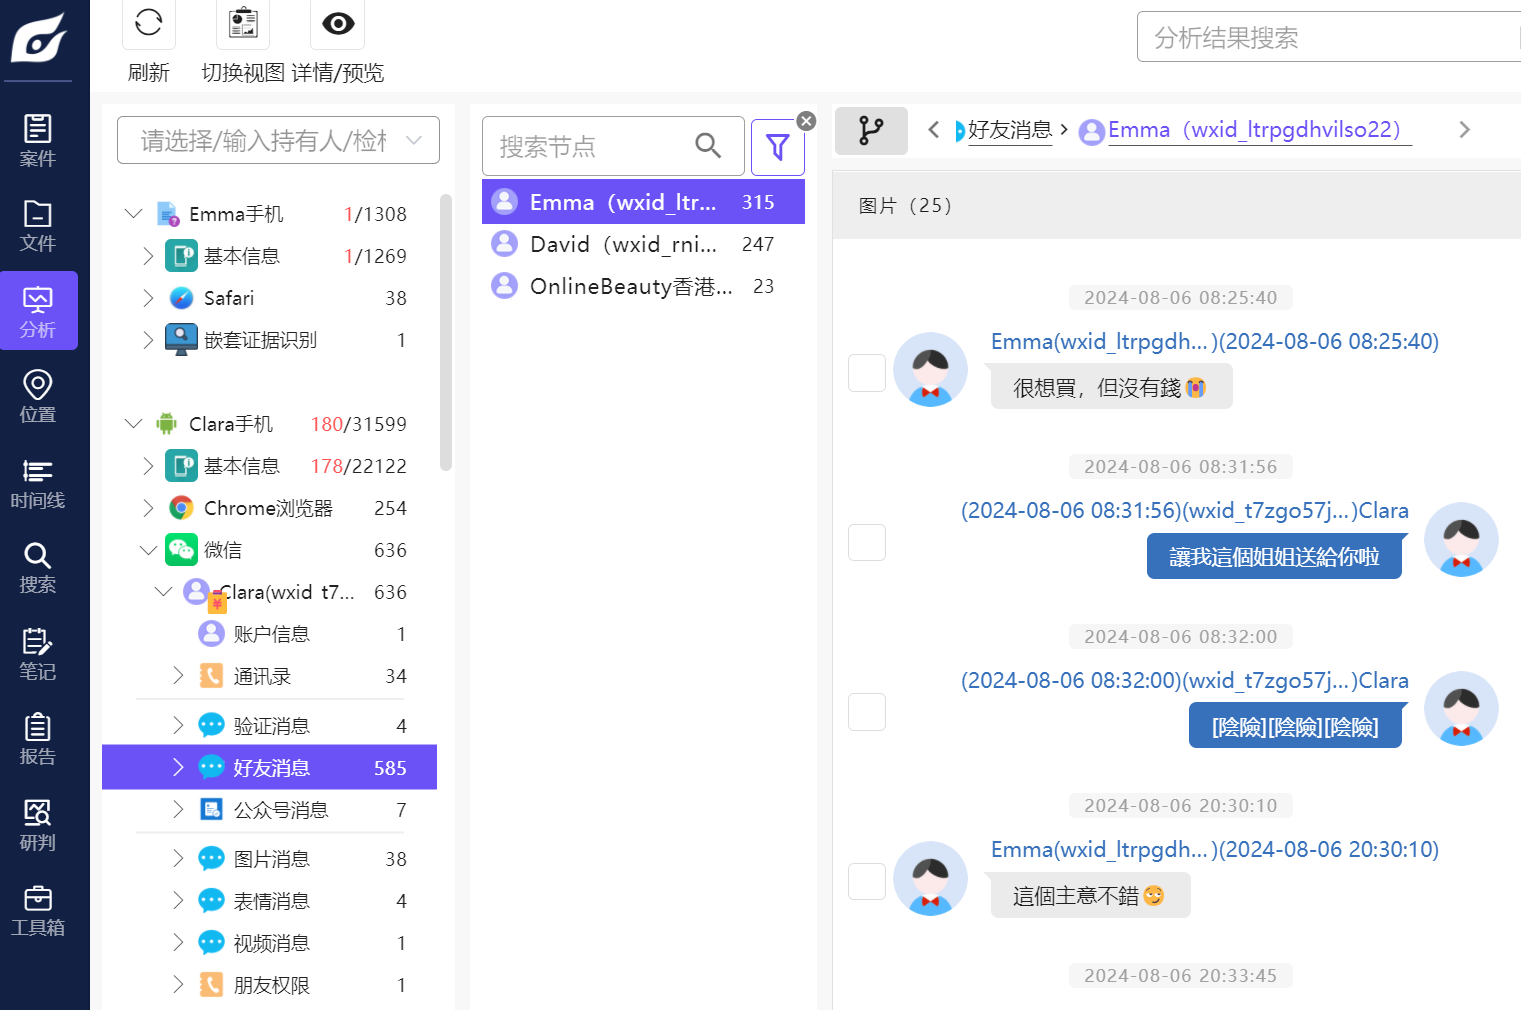Click the branch graph icon button
1521x1010 pixels.
tap(871, 130)
